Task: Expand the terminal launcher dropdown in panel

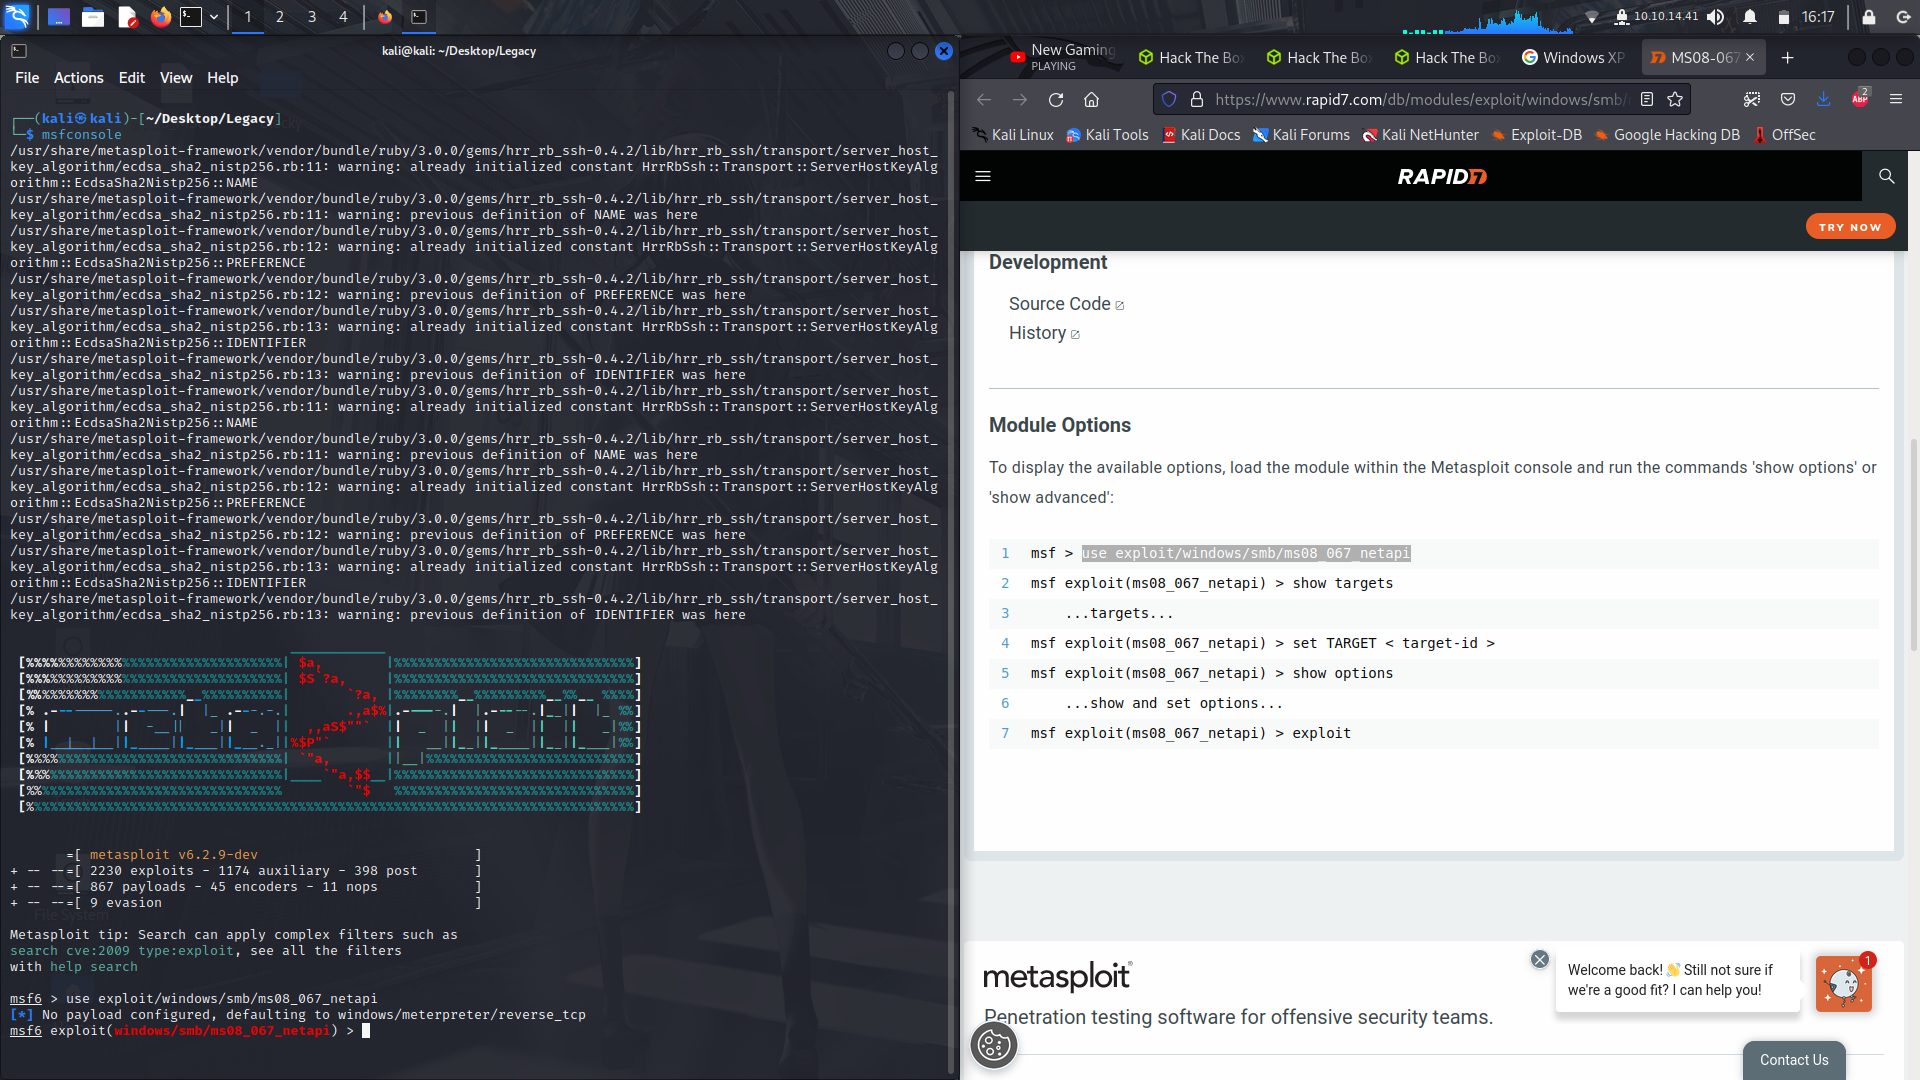Action: [x=214, y=17]
